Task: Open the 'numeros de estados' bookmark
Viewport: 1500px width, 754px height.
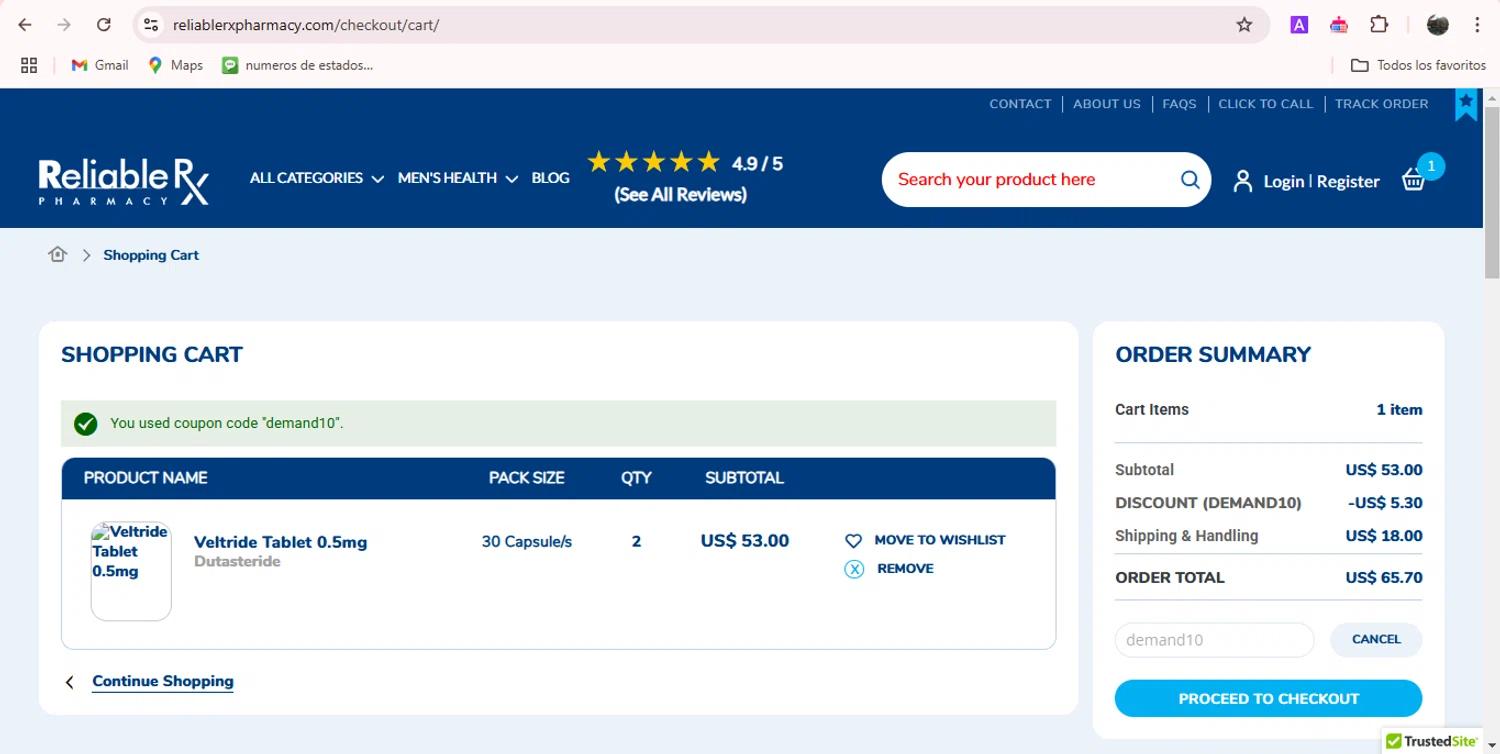Action: tap(298, 65)
